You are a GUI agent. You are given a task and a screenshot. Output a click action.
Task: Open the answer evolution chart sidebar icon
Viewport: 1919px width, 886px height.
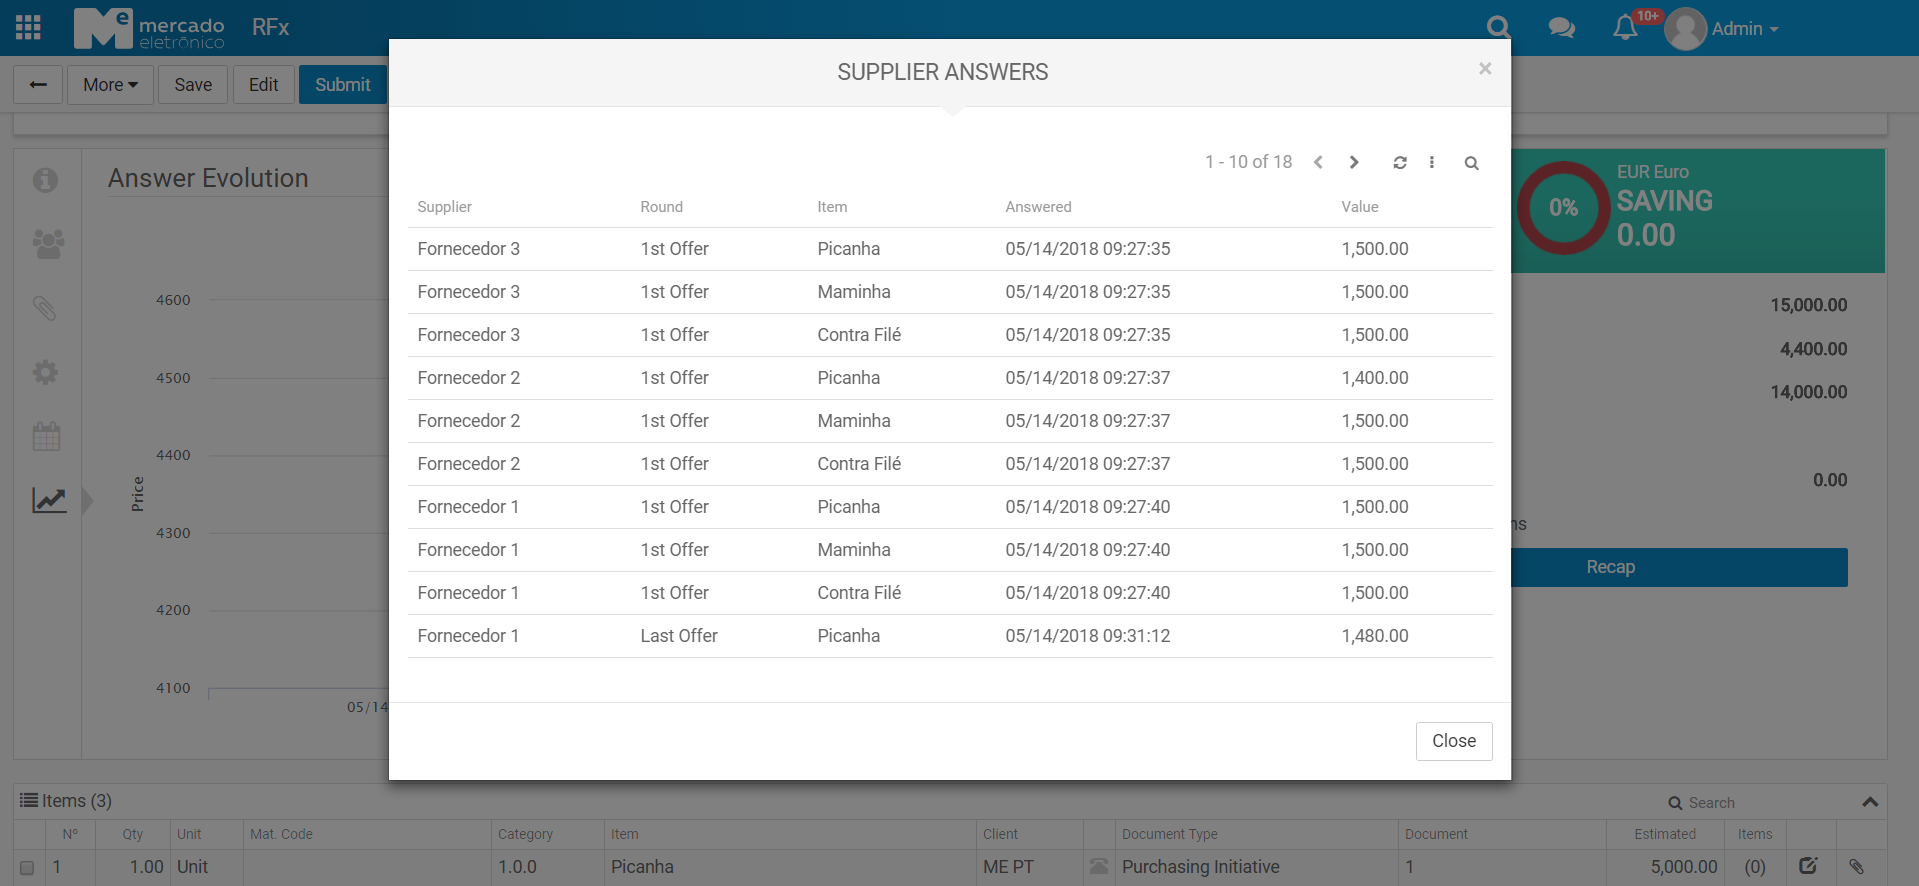tap(48, 500)
